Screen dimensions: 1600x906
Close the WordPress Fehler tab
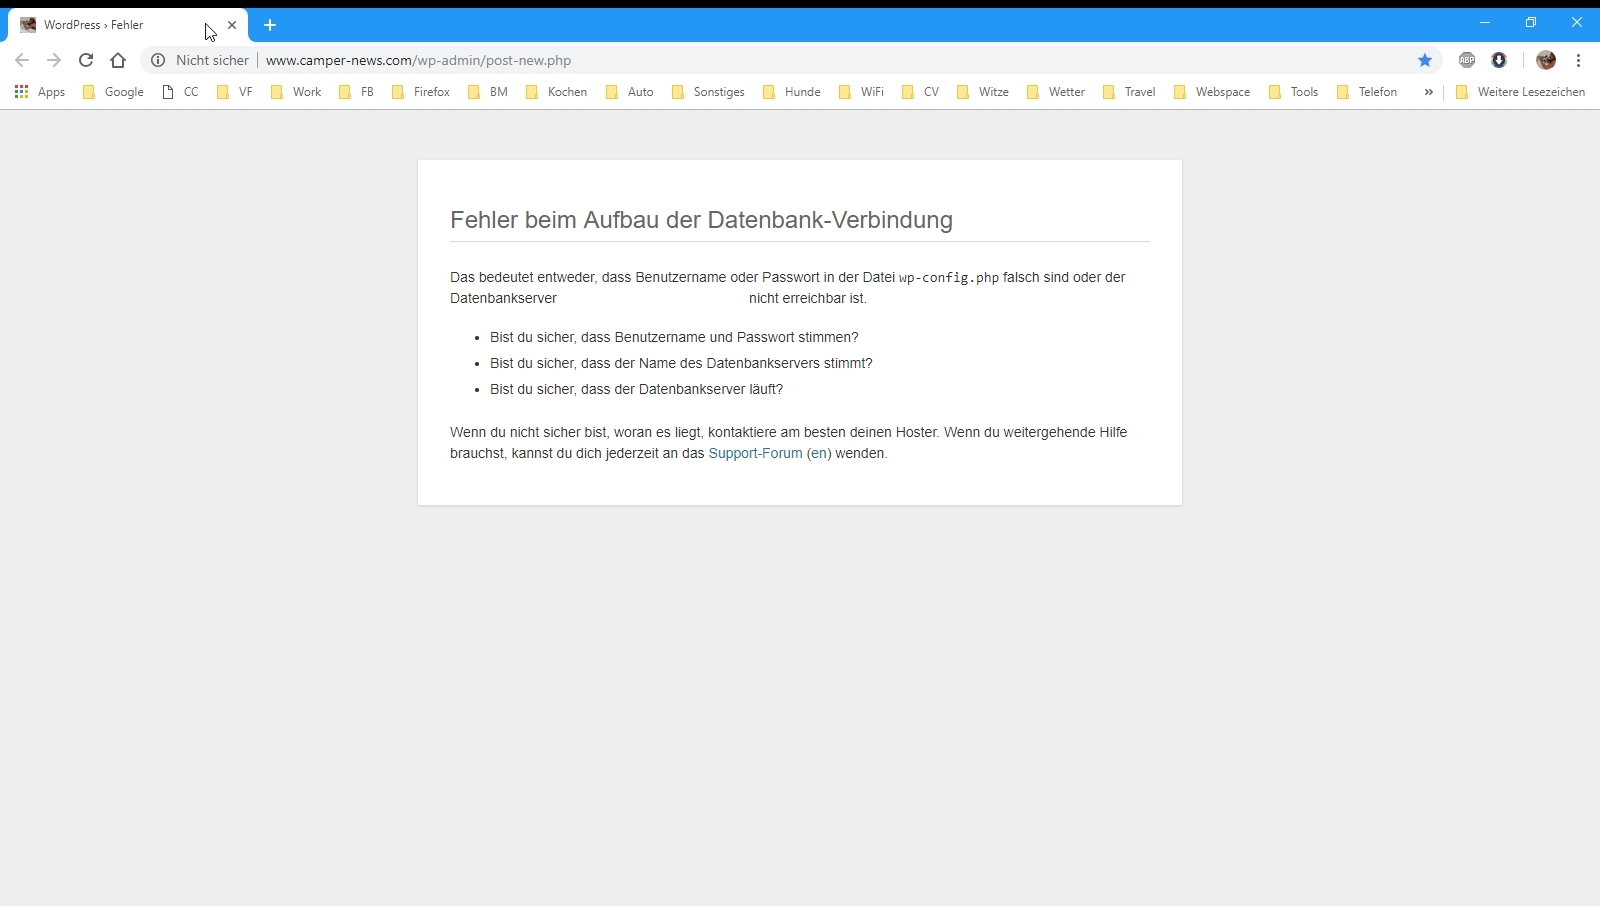coord(232,25)
